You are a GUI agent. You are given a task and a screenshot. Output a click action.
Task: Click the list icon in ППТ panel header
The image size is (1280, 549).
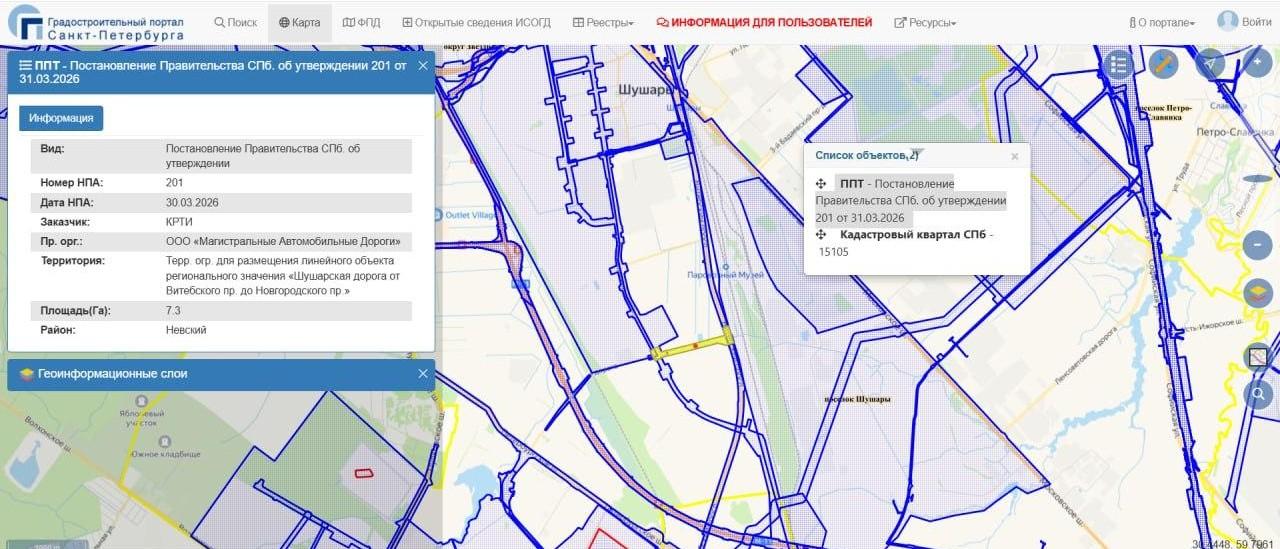pyautogui.click(x=25, y=66)
